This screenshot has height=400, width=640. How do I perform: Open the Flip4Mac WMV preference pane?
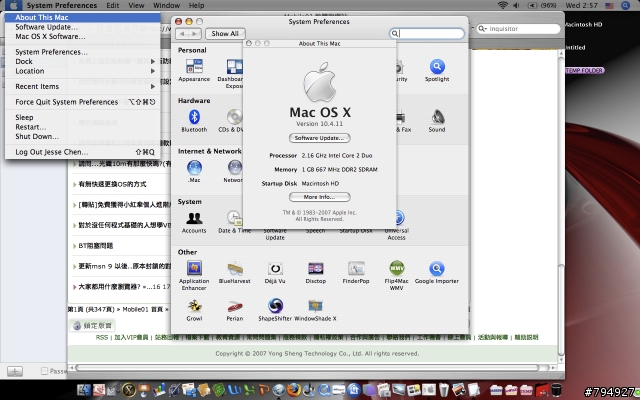point(396,276)
